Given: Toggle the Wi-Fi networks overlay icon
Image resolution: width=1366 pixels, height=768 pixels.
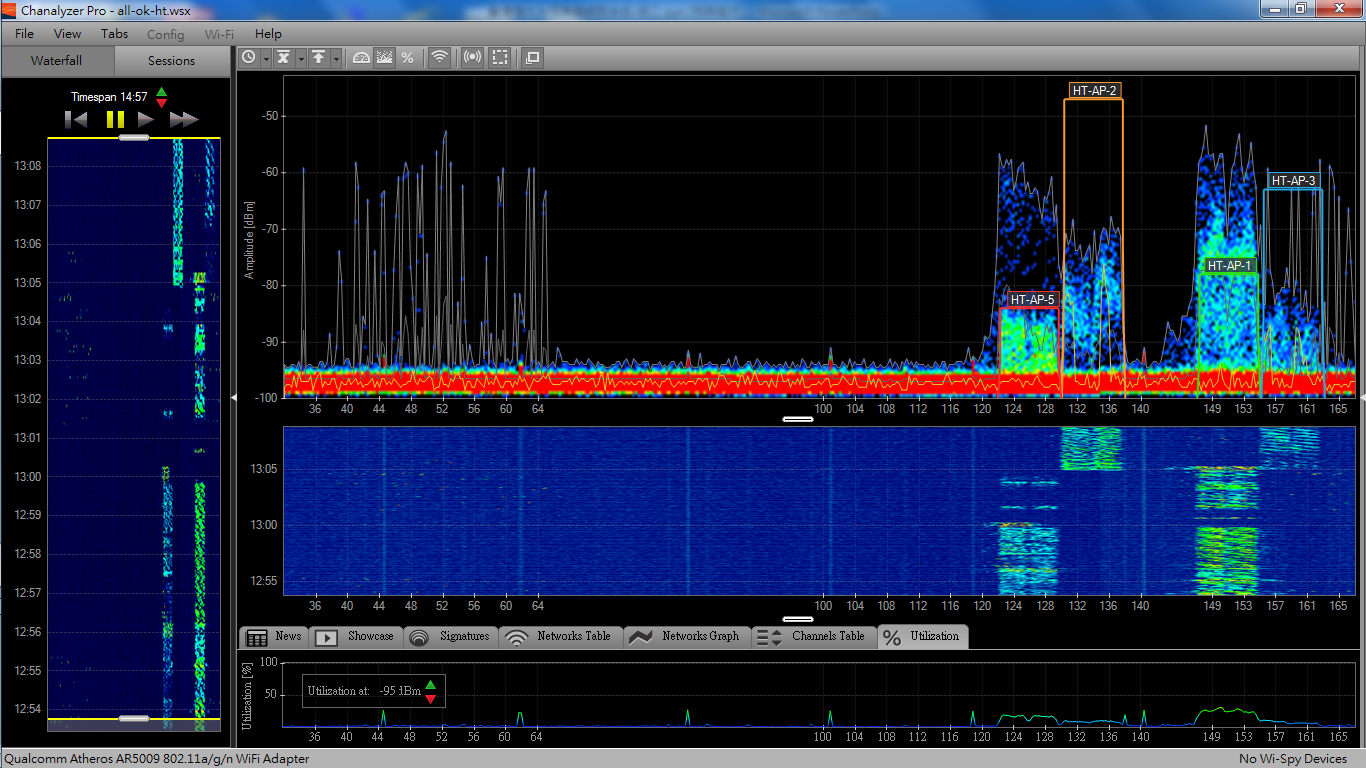Looking at the screenshot, I should pos(439,58).
